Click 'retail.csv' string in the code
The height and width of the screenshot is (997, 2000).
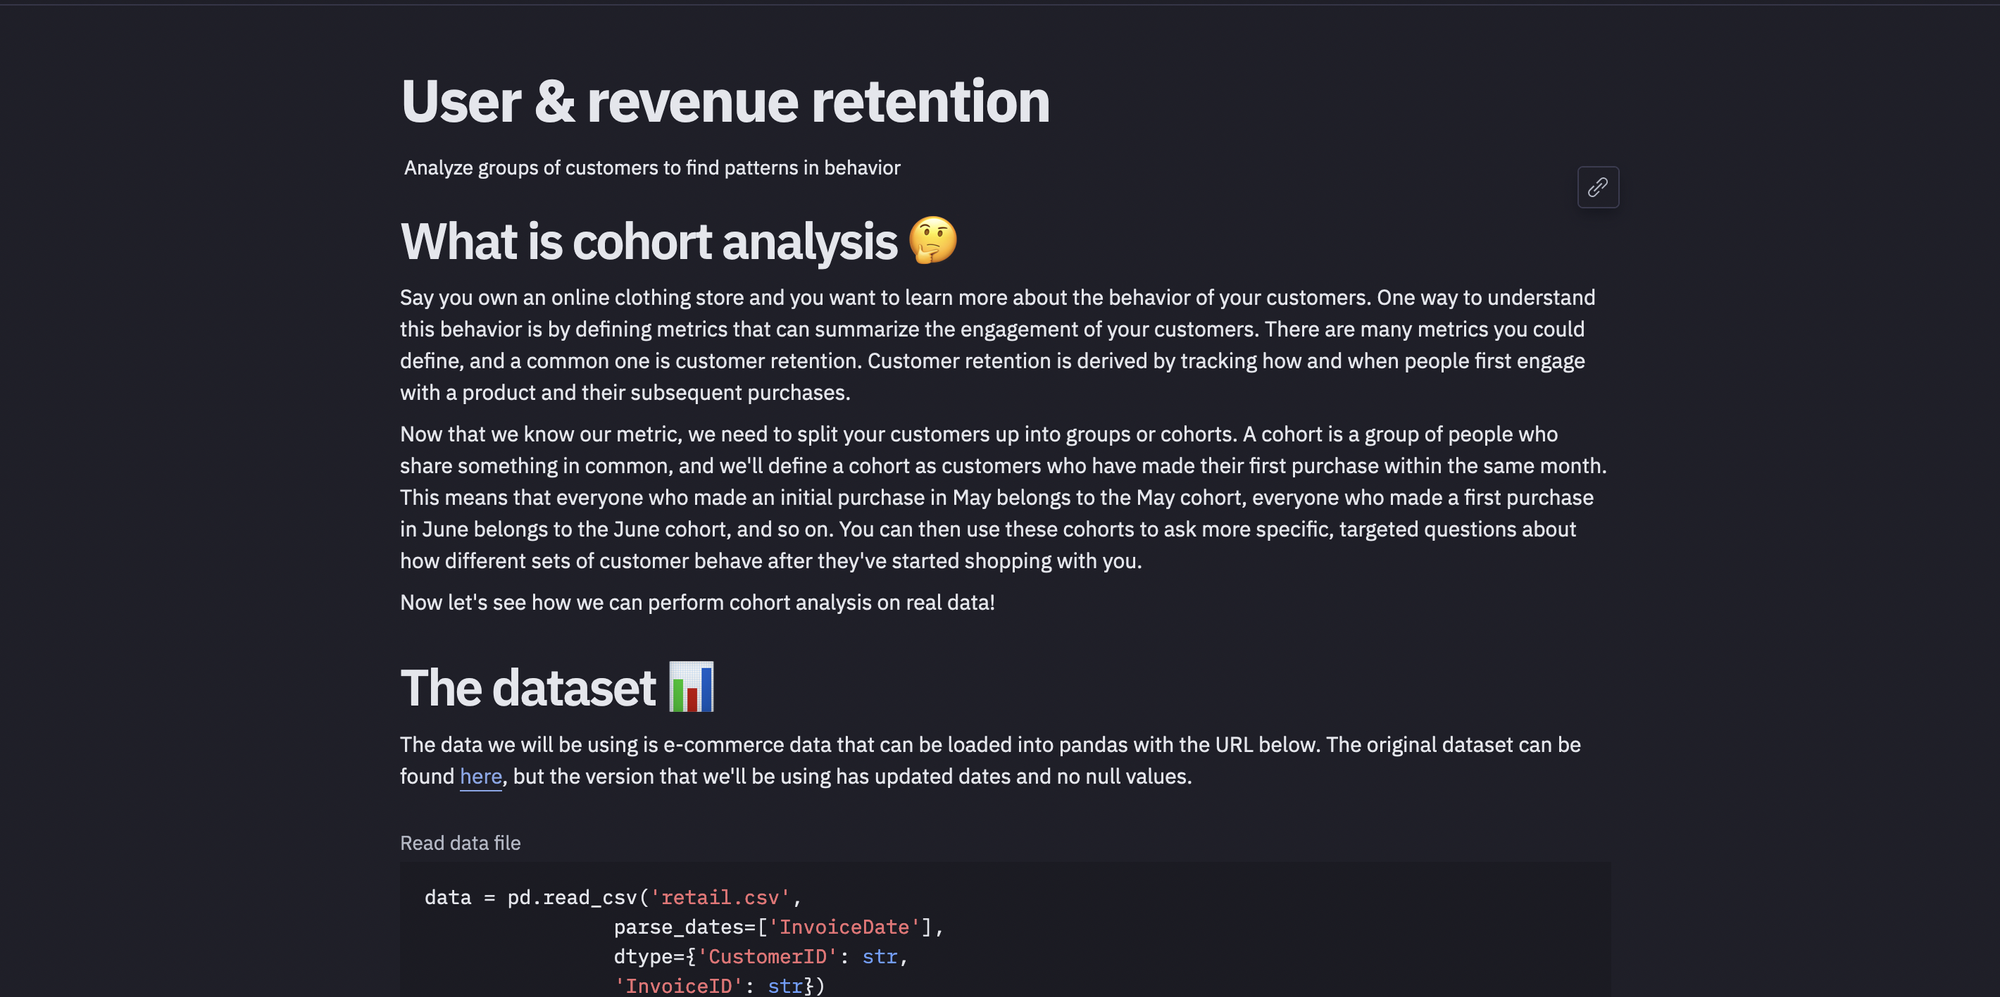pyautogui.click(x=720, y=898)
